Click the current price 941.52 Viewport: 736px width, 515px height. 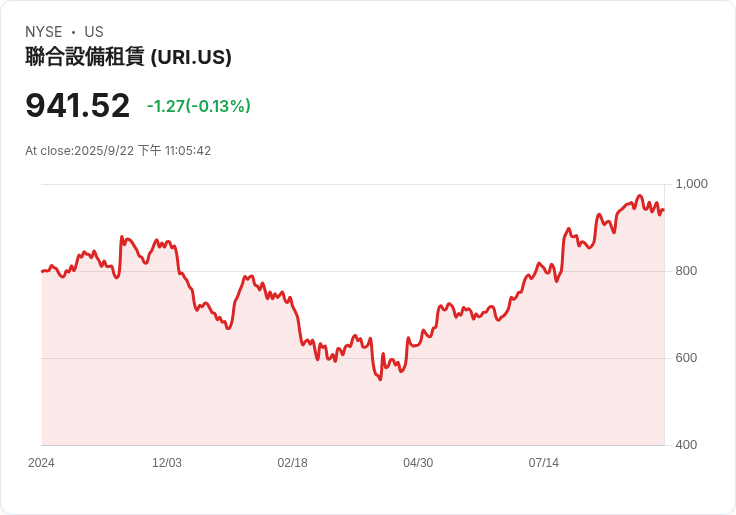[x=77, y=105]
